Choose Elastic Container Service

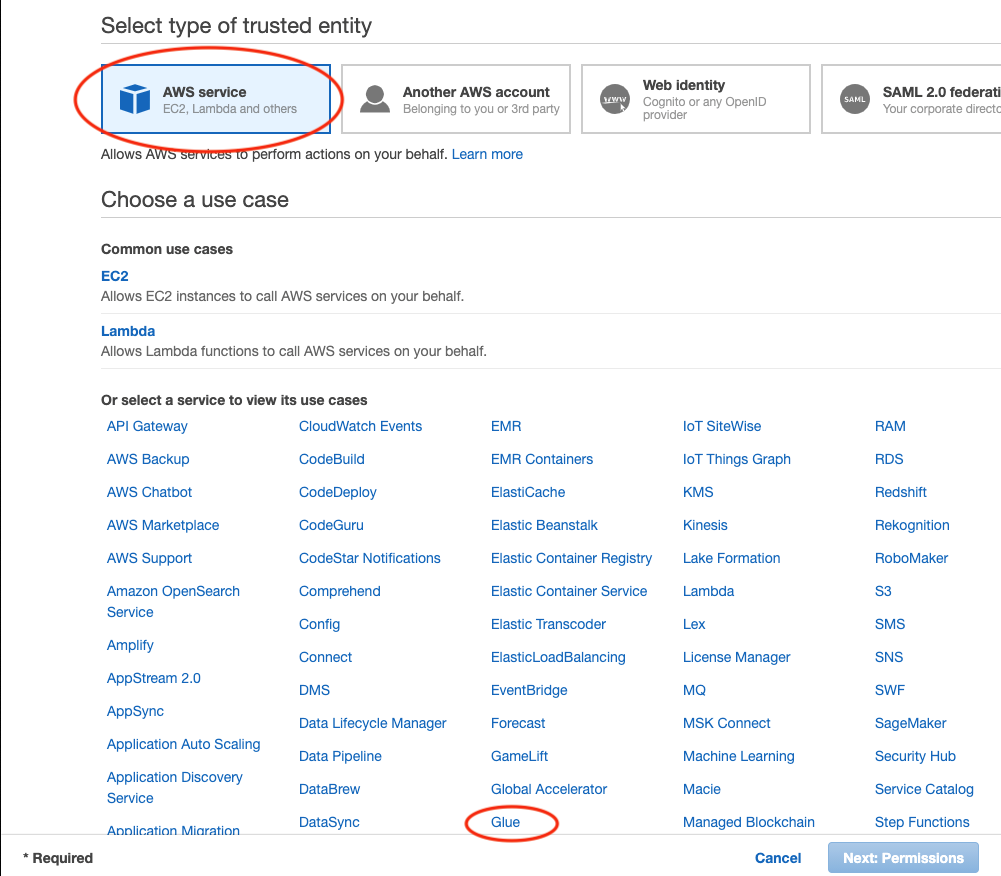(569, 591)
